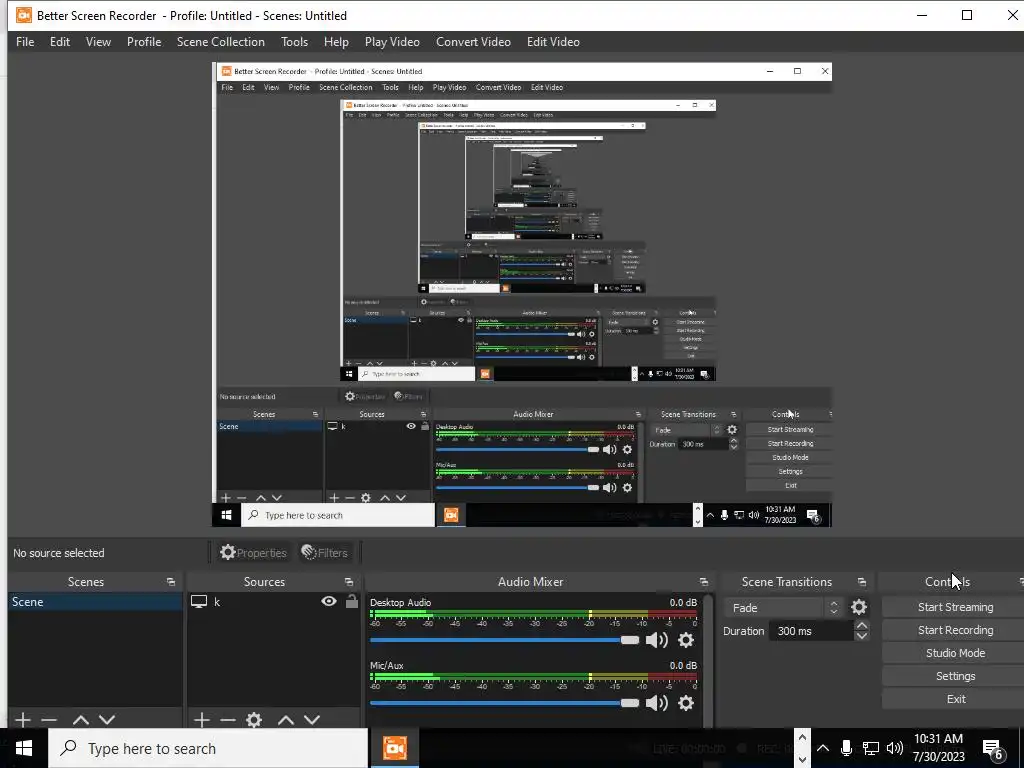Open the Help menu
The image size is (1024, 768).
336,42
